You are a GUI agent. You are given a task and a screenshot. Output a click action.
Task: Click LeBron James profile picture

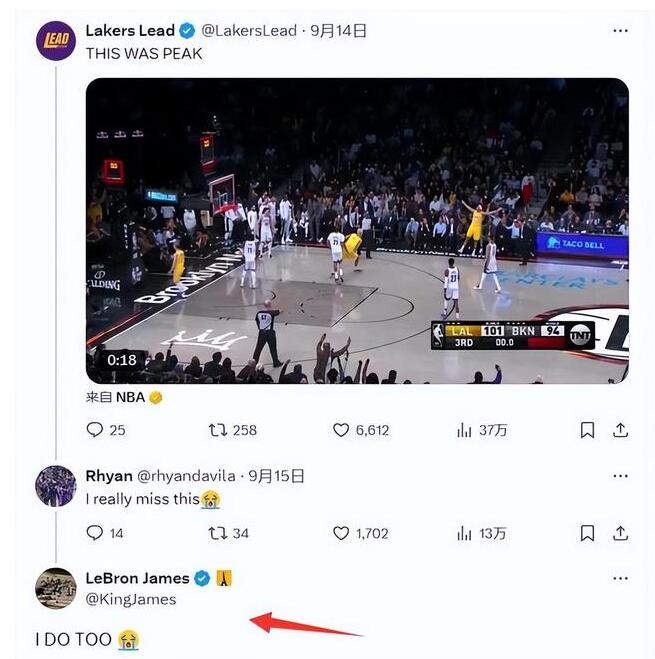click(56, 588)
